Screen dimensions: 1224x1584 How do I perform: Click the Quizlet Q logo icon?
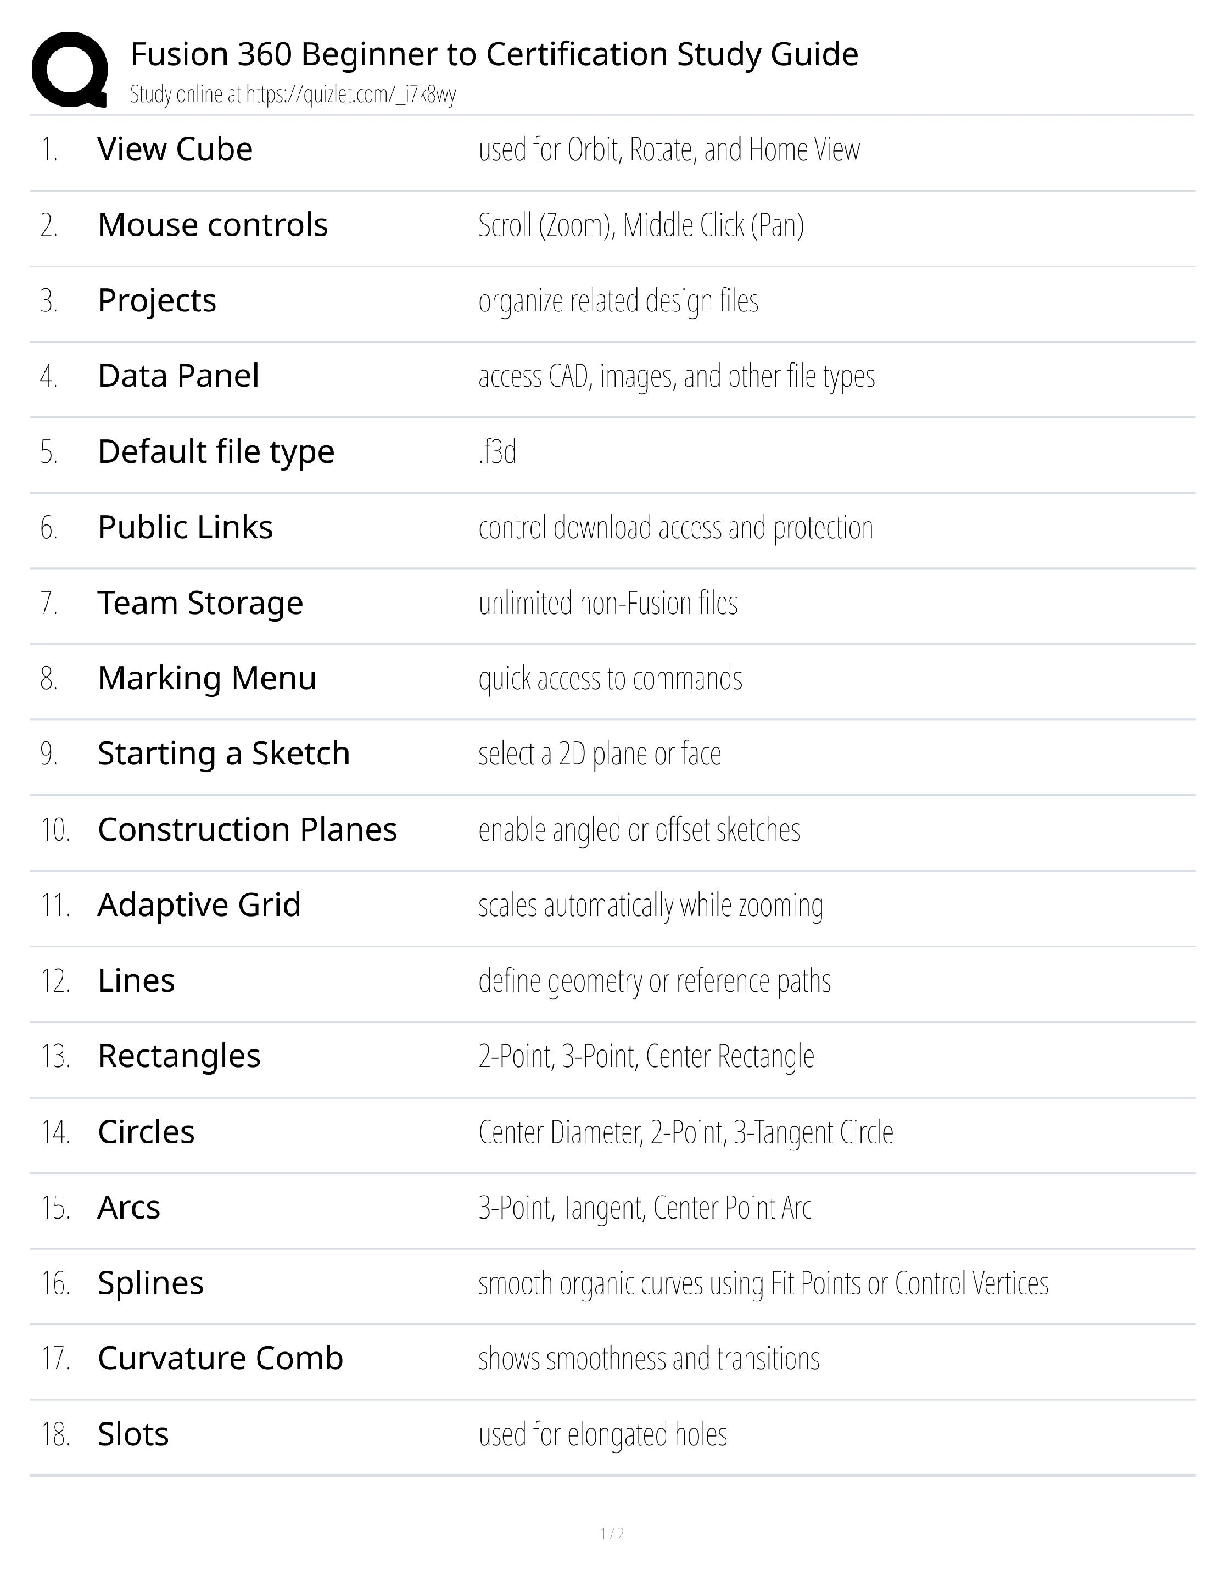70,69
